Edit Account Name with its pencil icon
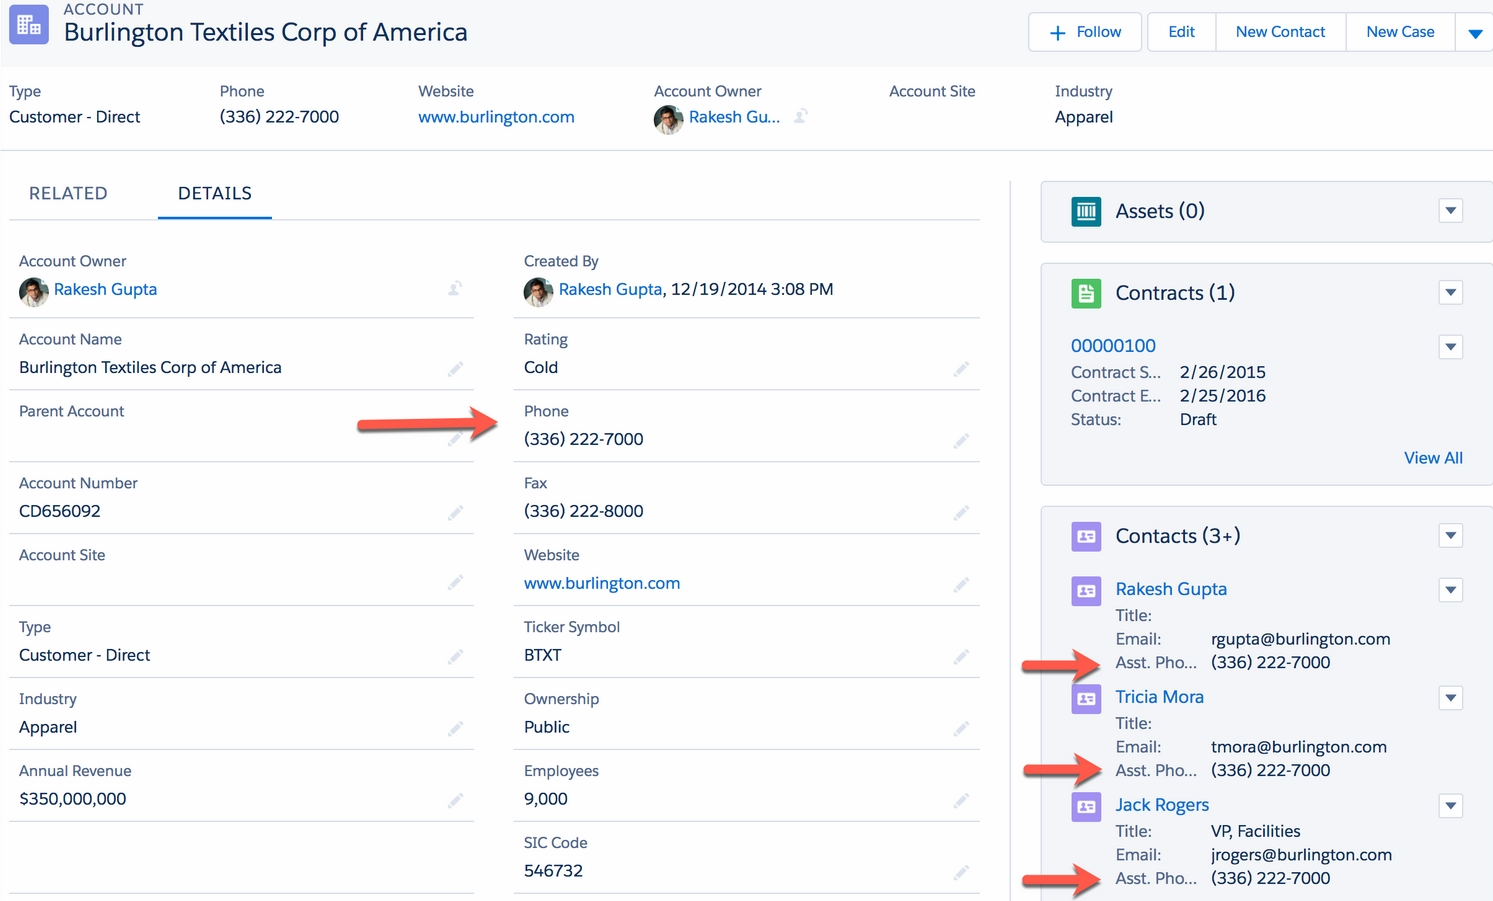Screen dimensions: 1493x901 point(455,369)
